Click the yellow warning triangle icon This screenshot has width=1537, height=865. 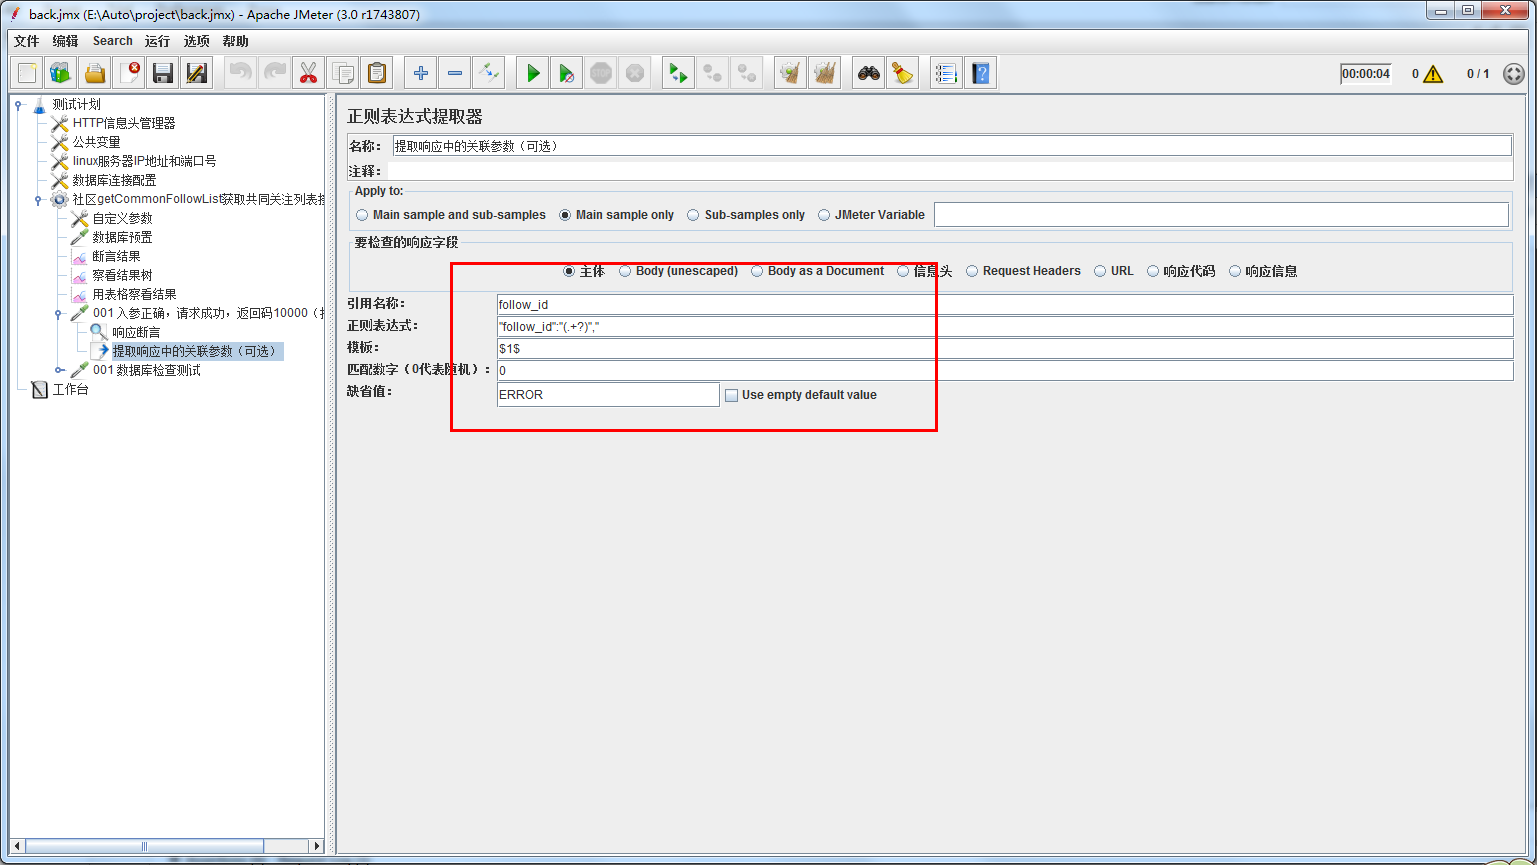point(1433,74)
